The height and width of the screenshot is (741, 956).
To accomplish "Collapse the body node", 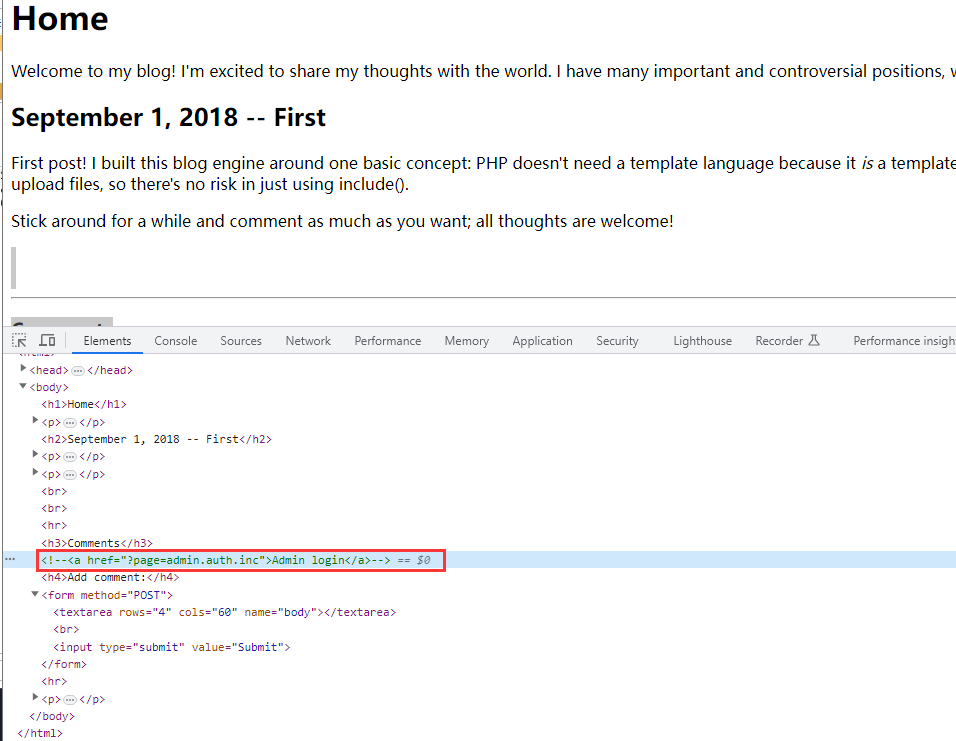I will point(23,386).
